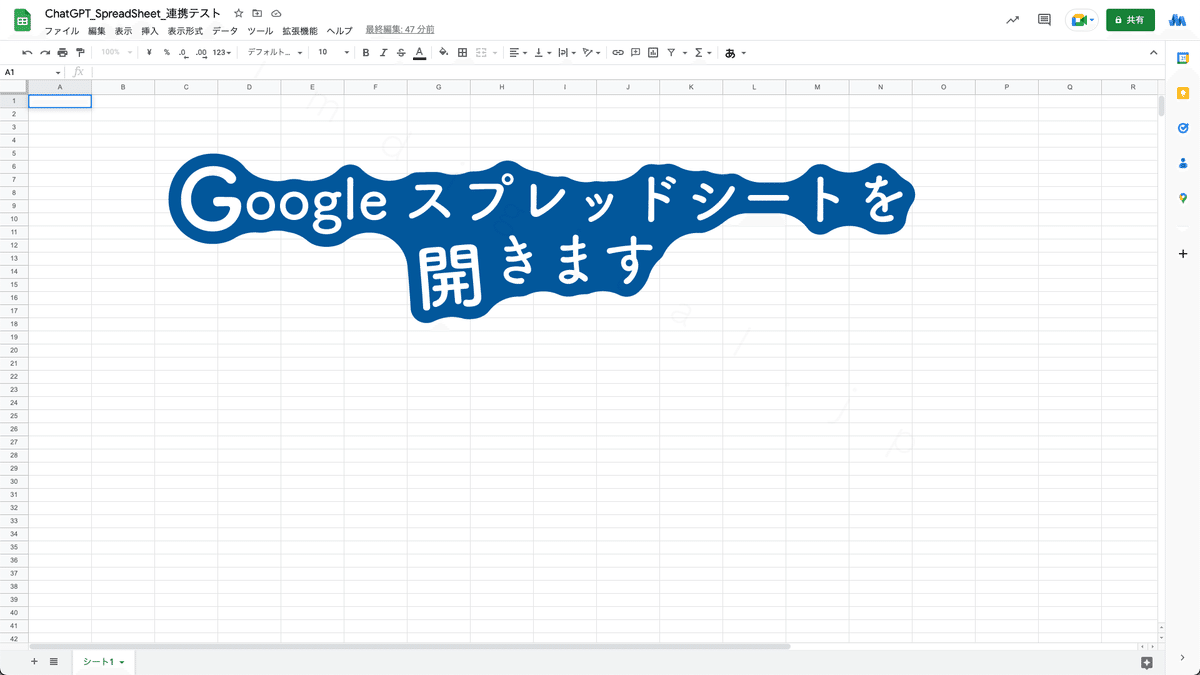Open the text color picker
1200x675 pixels.
[x=418, y=52]
